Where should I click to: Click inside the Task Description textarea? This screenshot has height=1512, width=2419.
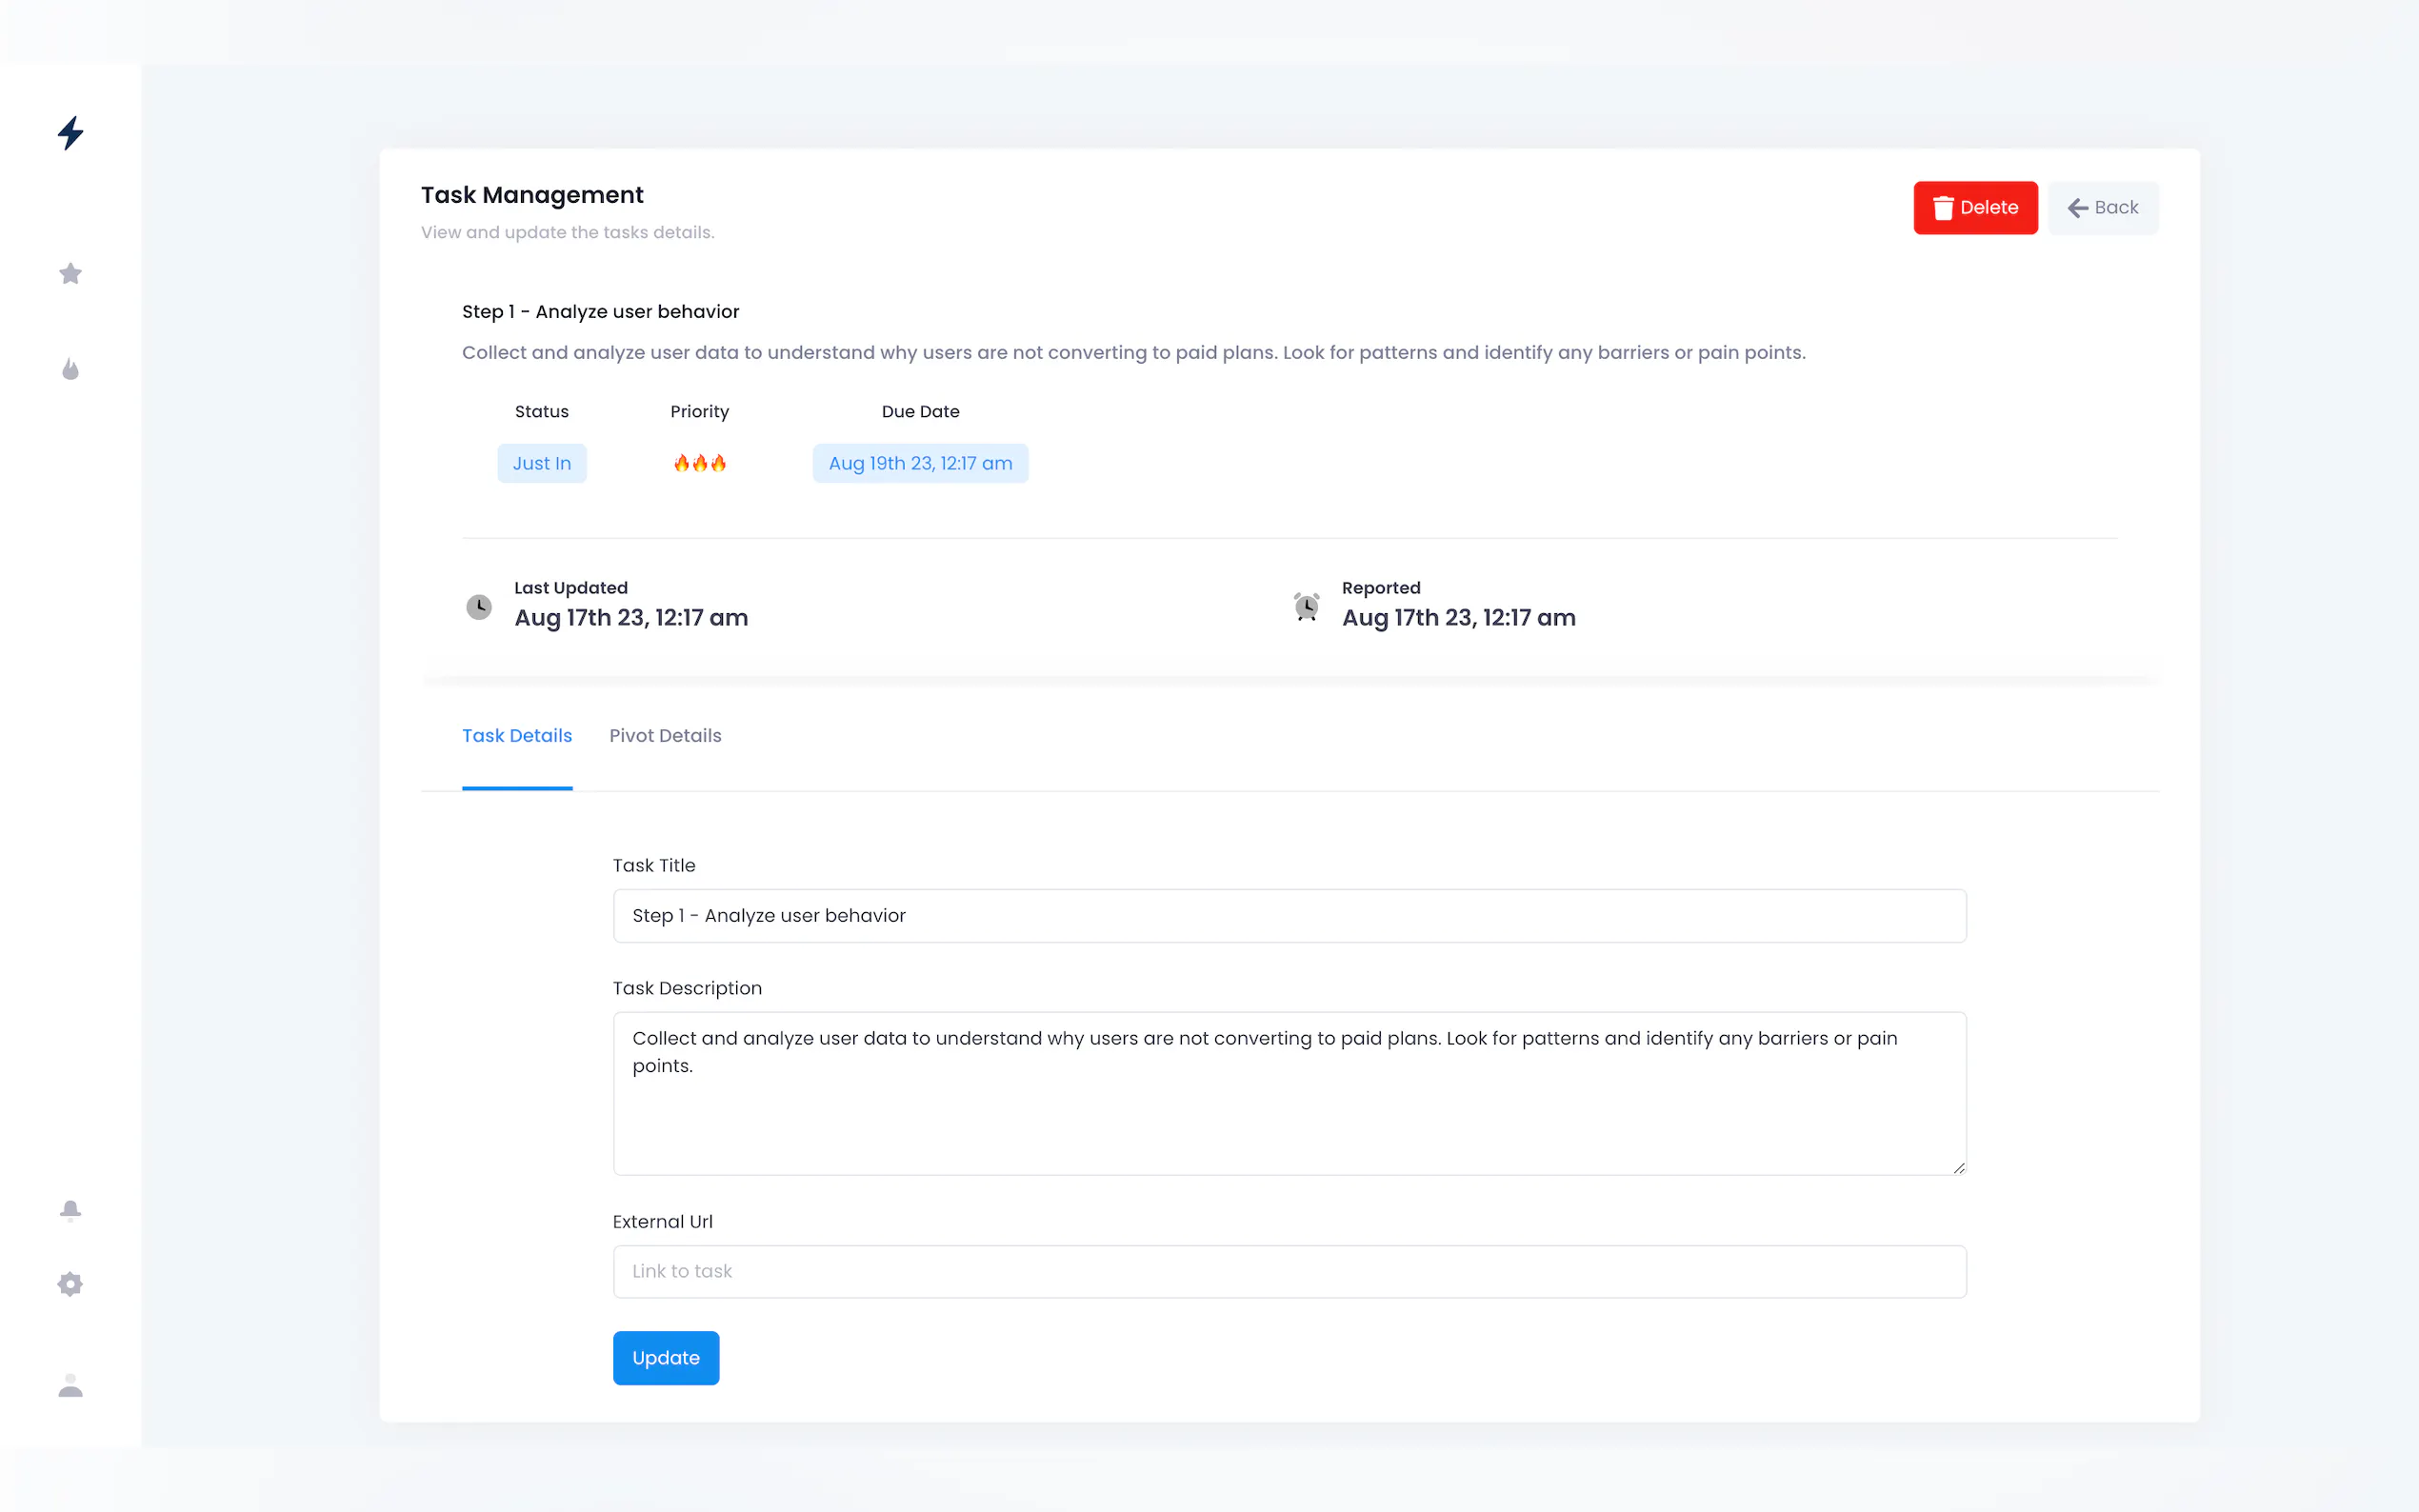point(1289,1110)
